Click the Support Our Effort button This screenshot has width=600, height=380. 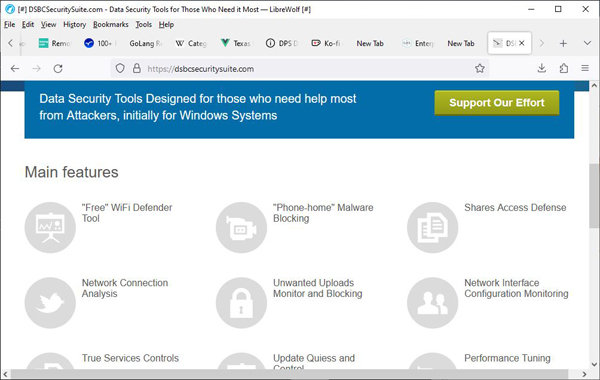click(497, 103)
